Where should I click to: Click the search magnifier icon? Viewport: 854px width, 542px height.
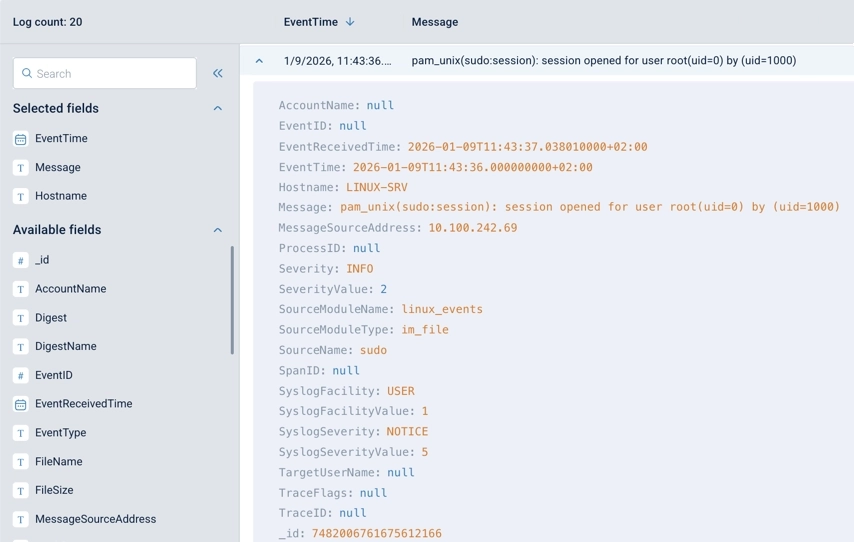(x=27, y=73)
